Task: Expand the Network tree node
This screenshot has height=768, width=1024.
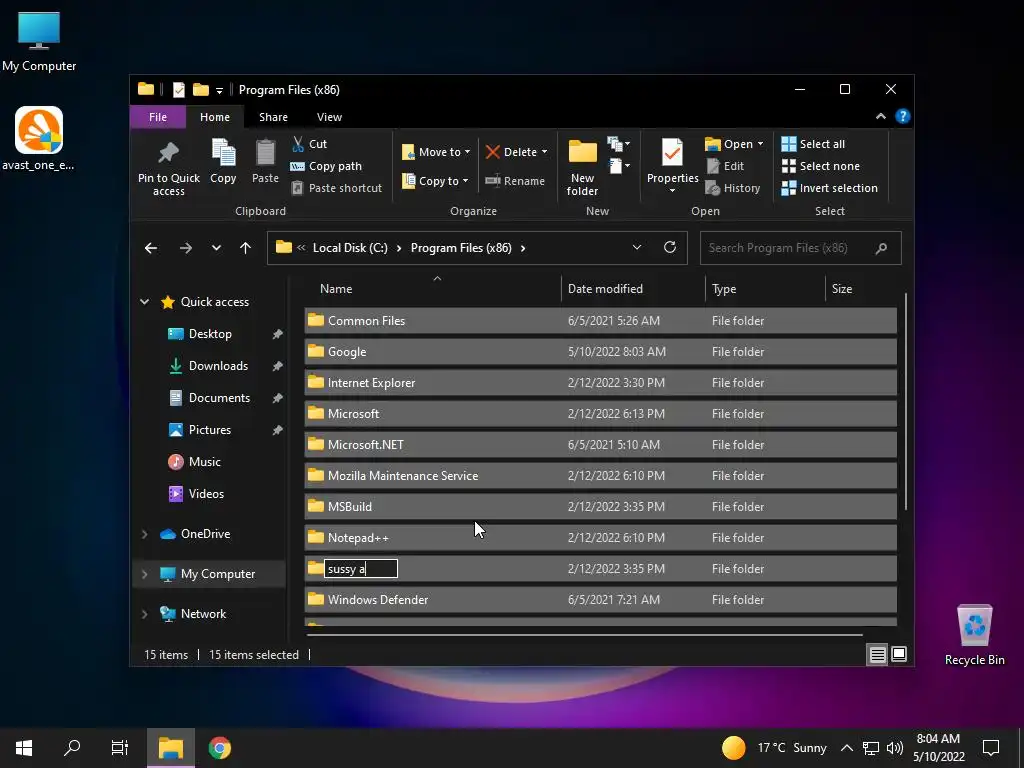Action: pyautogui.click(x=144, y=614)
